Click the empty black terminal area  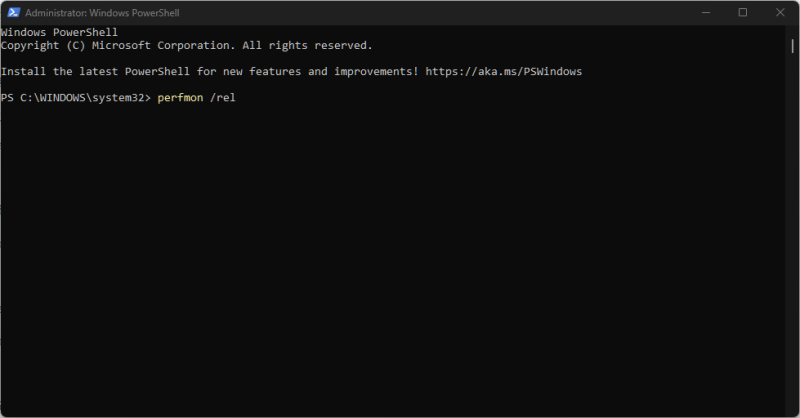[400, 260]
